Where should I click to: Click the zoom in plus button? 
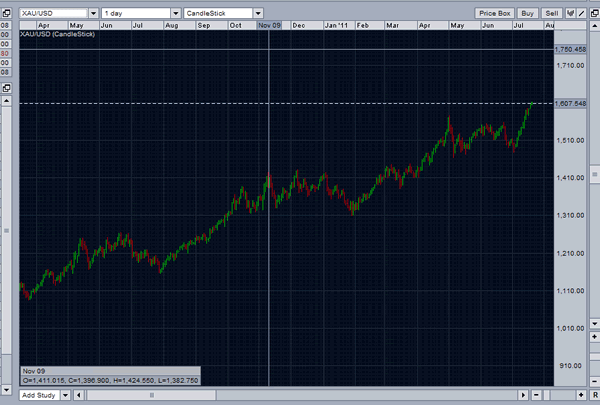pos(581,396)
